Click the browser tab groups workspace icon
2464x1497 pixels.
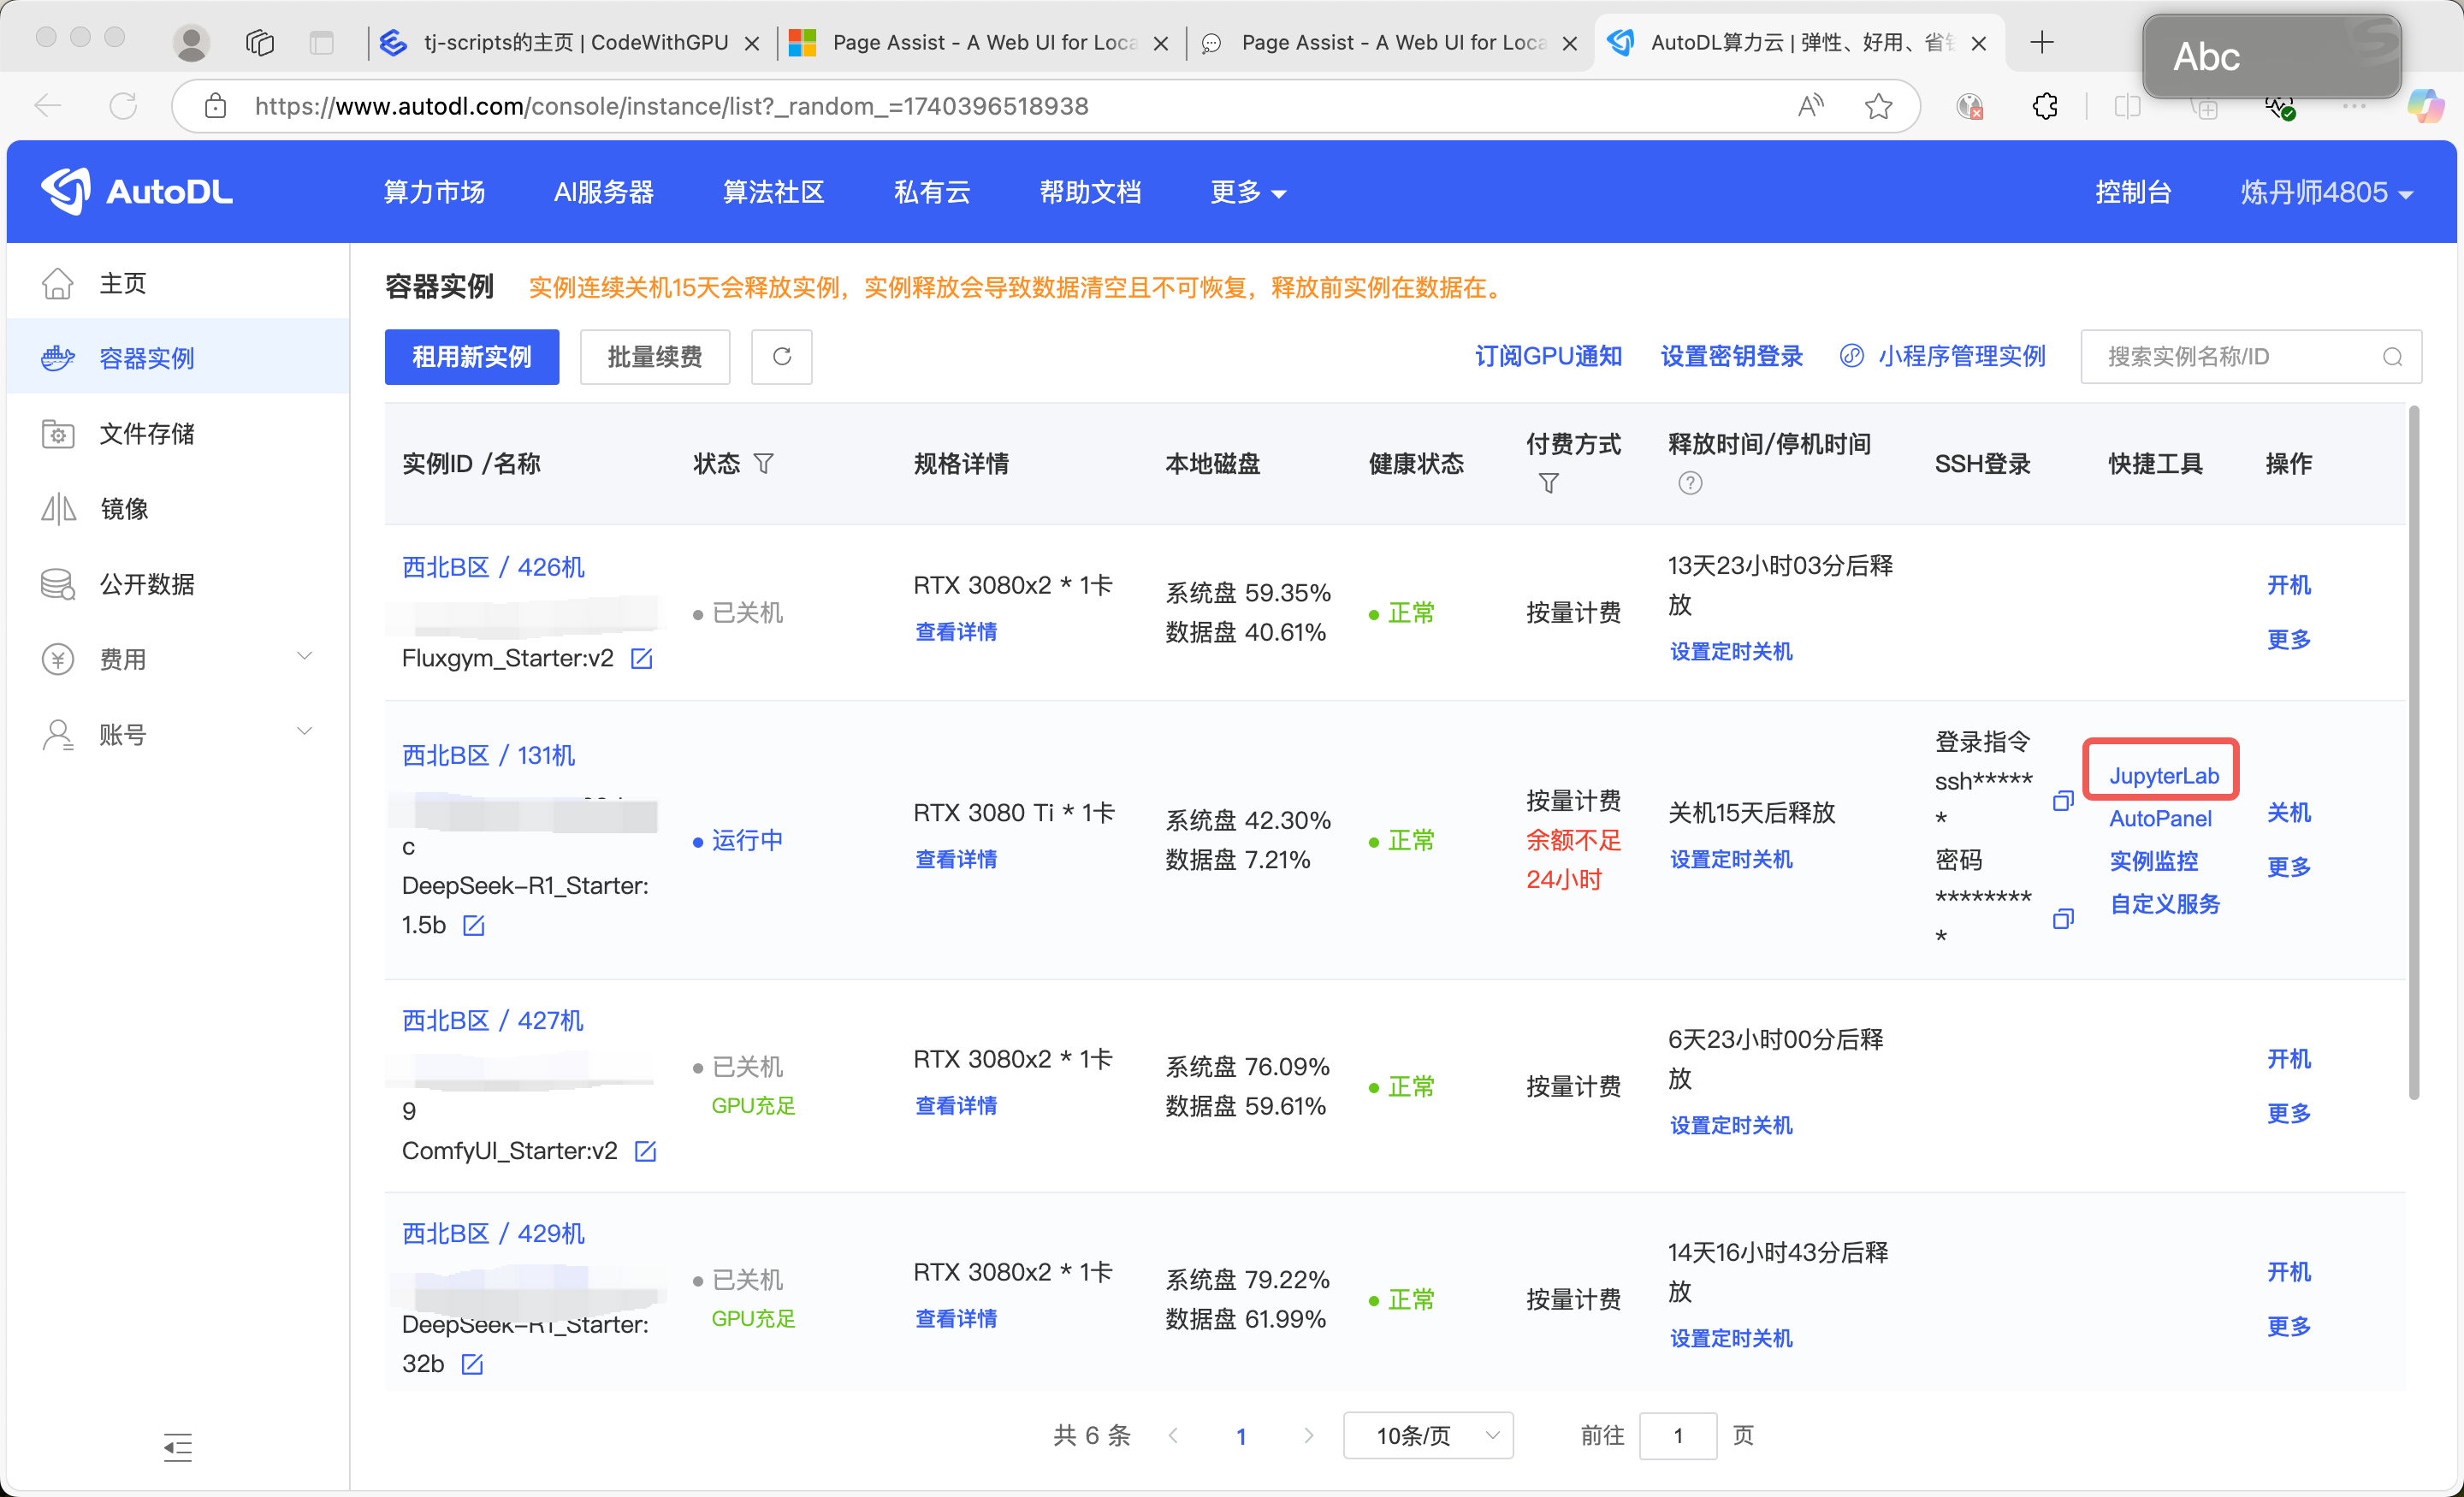260,42
